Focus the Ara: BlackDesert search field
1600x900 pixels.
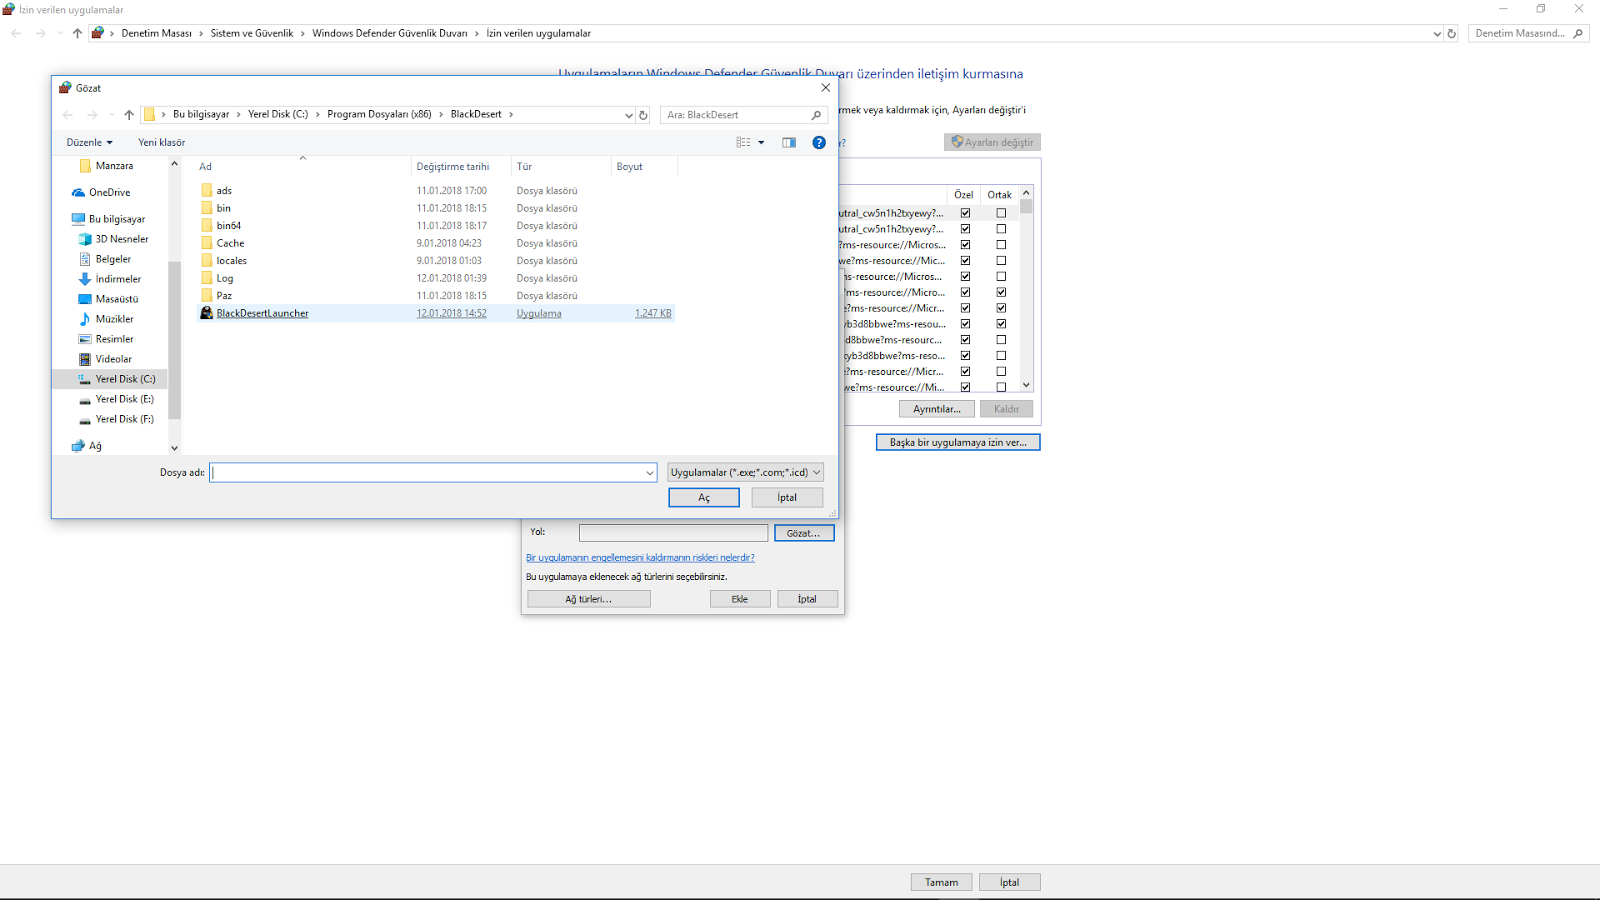point(736,115)
